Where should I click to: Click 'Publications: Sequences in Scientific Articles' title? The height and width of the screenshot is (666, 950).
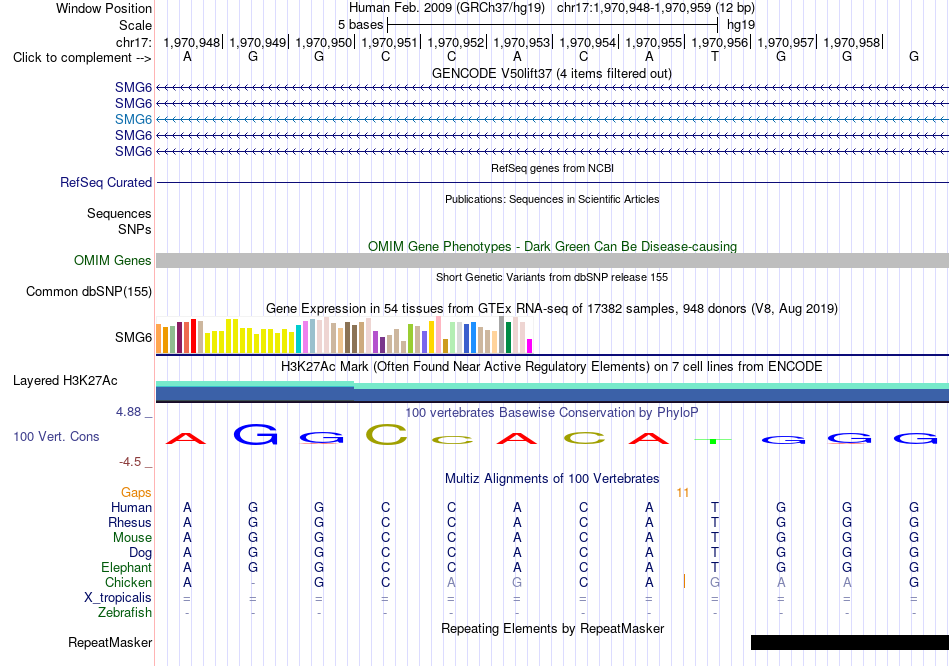552,199
